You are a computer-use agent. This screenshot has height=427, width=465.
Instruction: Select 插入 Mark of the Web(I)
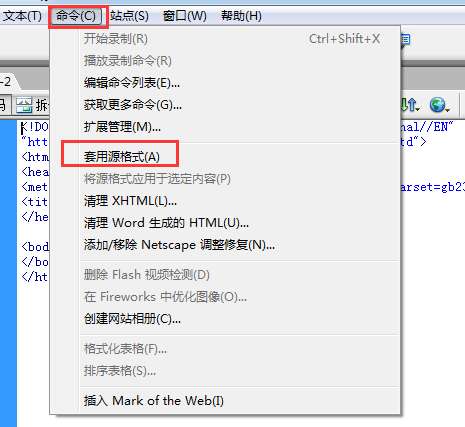(x=154, y=400)
